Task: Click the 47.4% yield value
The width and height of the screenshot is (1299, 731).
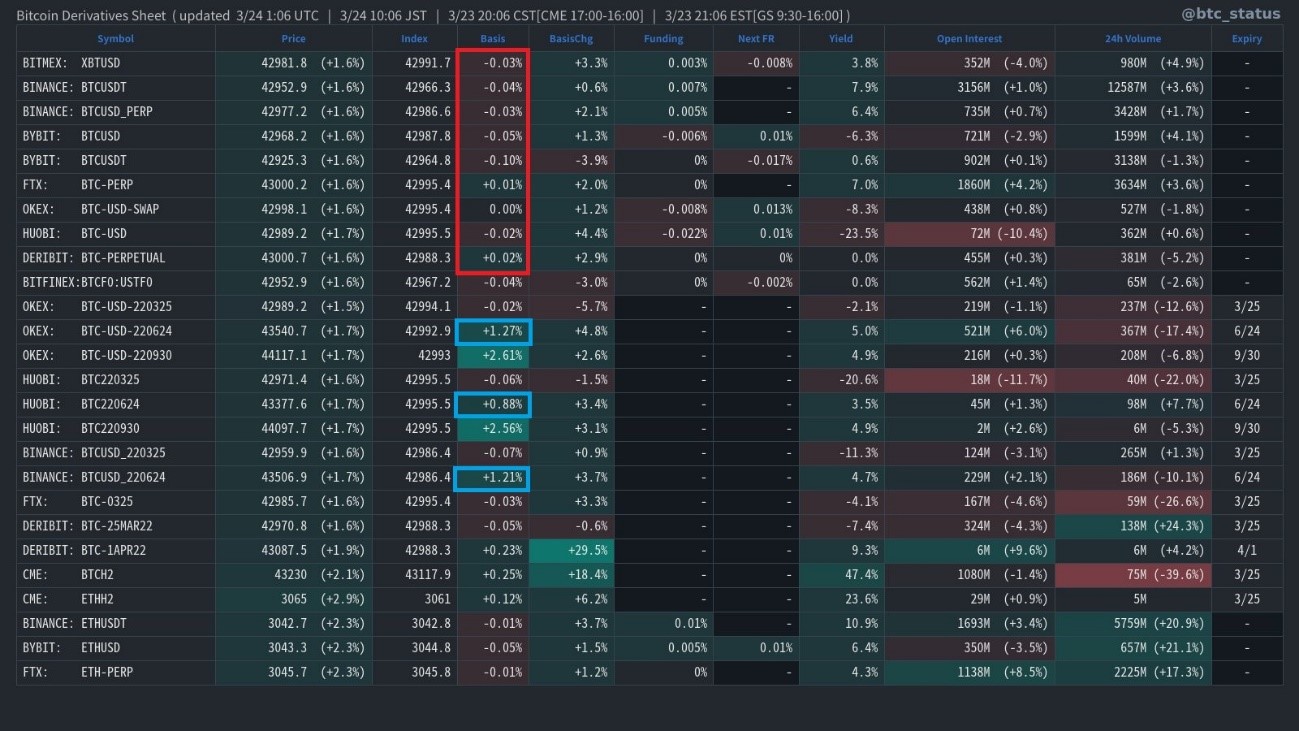Action: [x=861, y=575]
